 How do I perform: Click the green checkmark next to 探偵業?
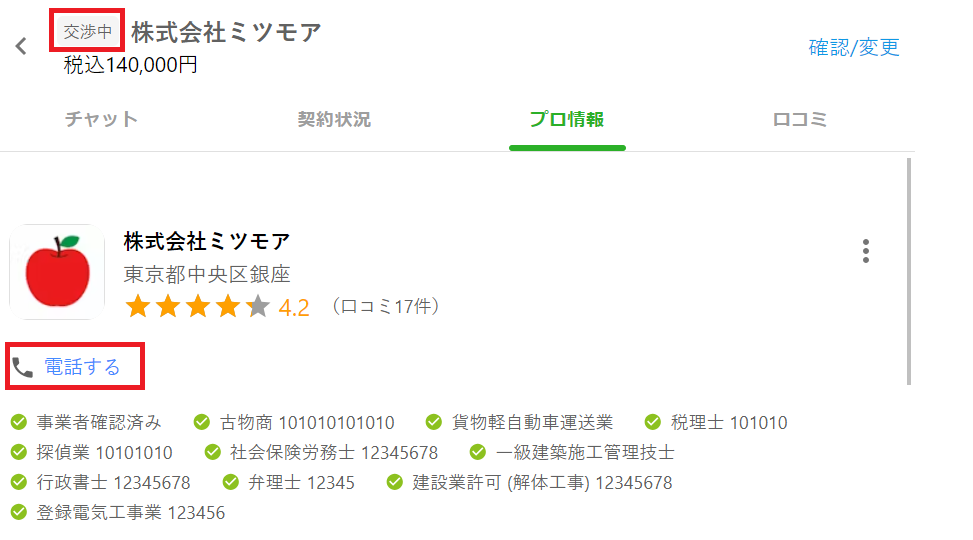[x=19, y=452]
